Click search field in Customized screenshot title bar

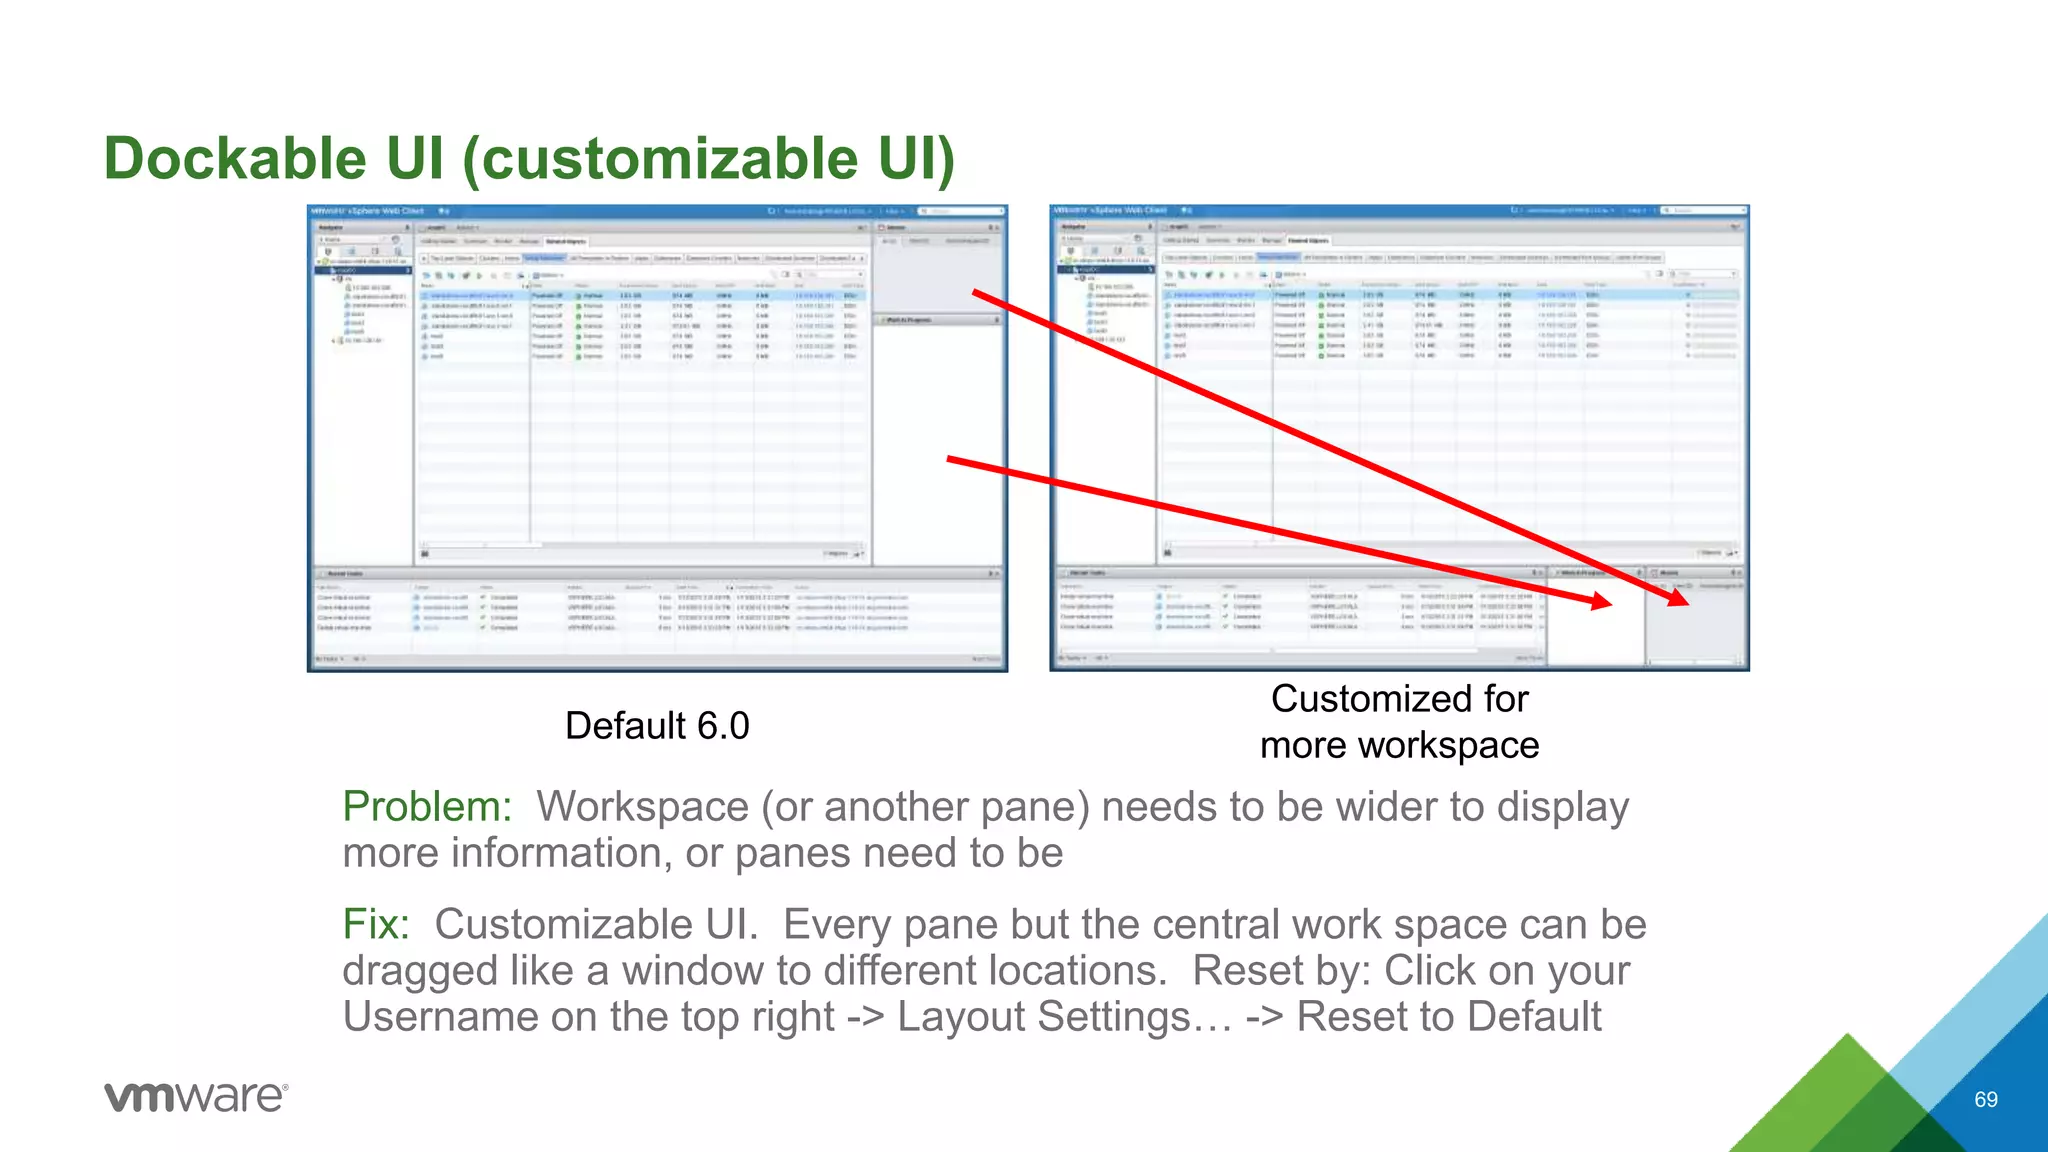click(x=1704, y=210)
